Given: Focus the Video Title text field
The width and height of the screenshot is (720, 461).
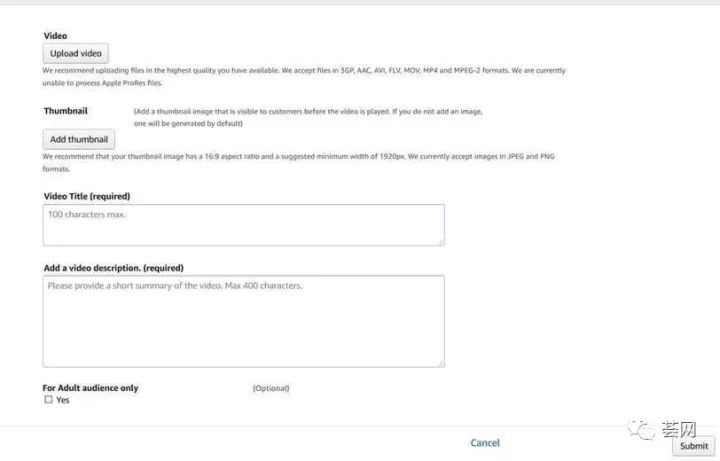Looking at the screenshot, I should click(x=243, y=225).
